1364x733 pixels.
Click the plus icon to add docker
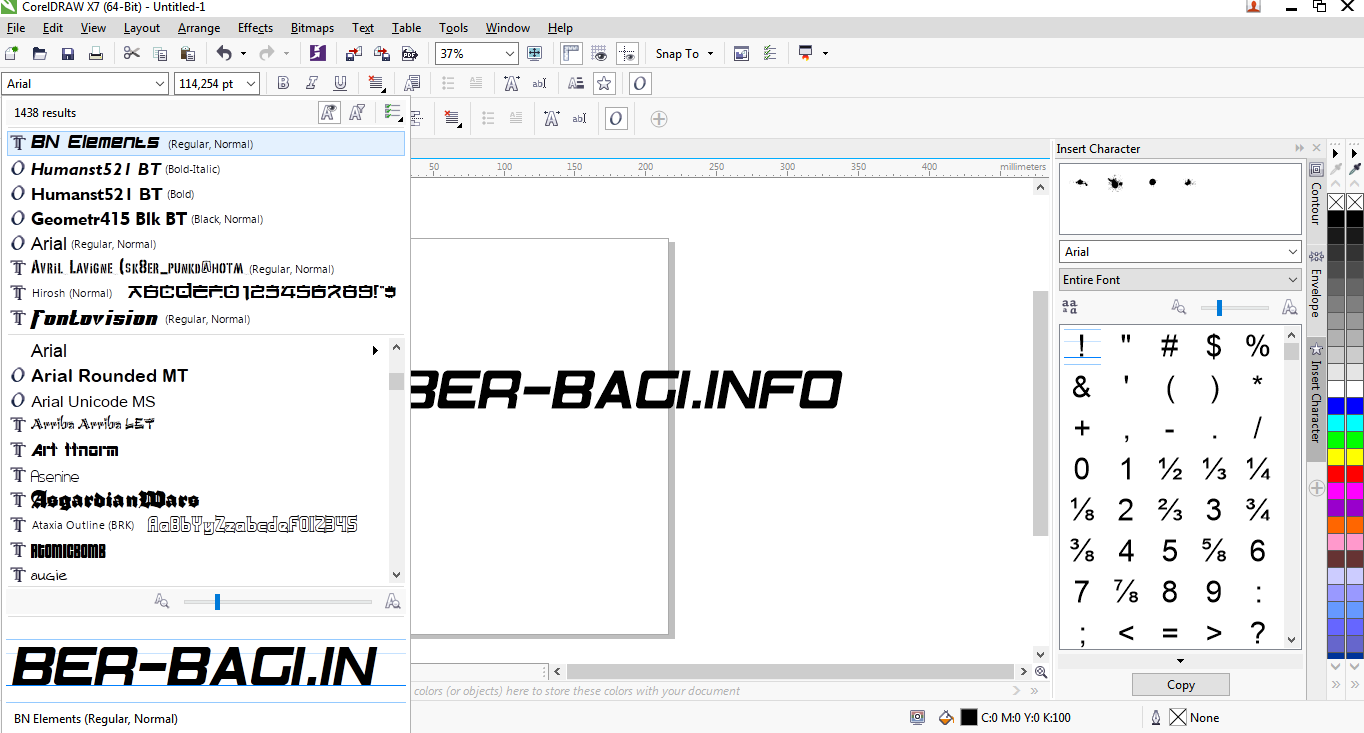(1316, 489)
